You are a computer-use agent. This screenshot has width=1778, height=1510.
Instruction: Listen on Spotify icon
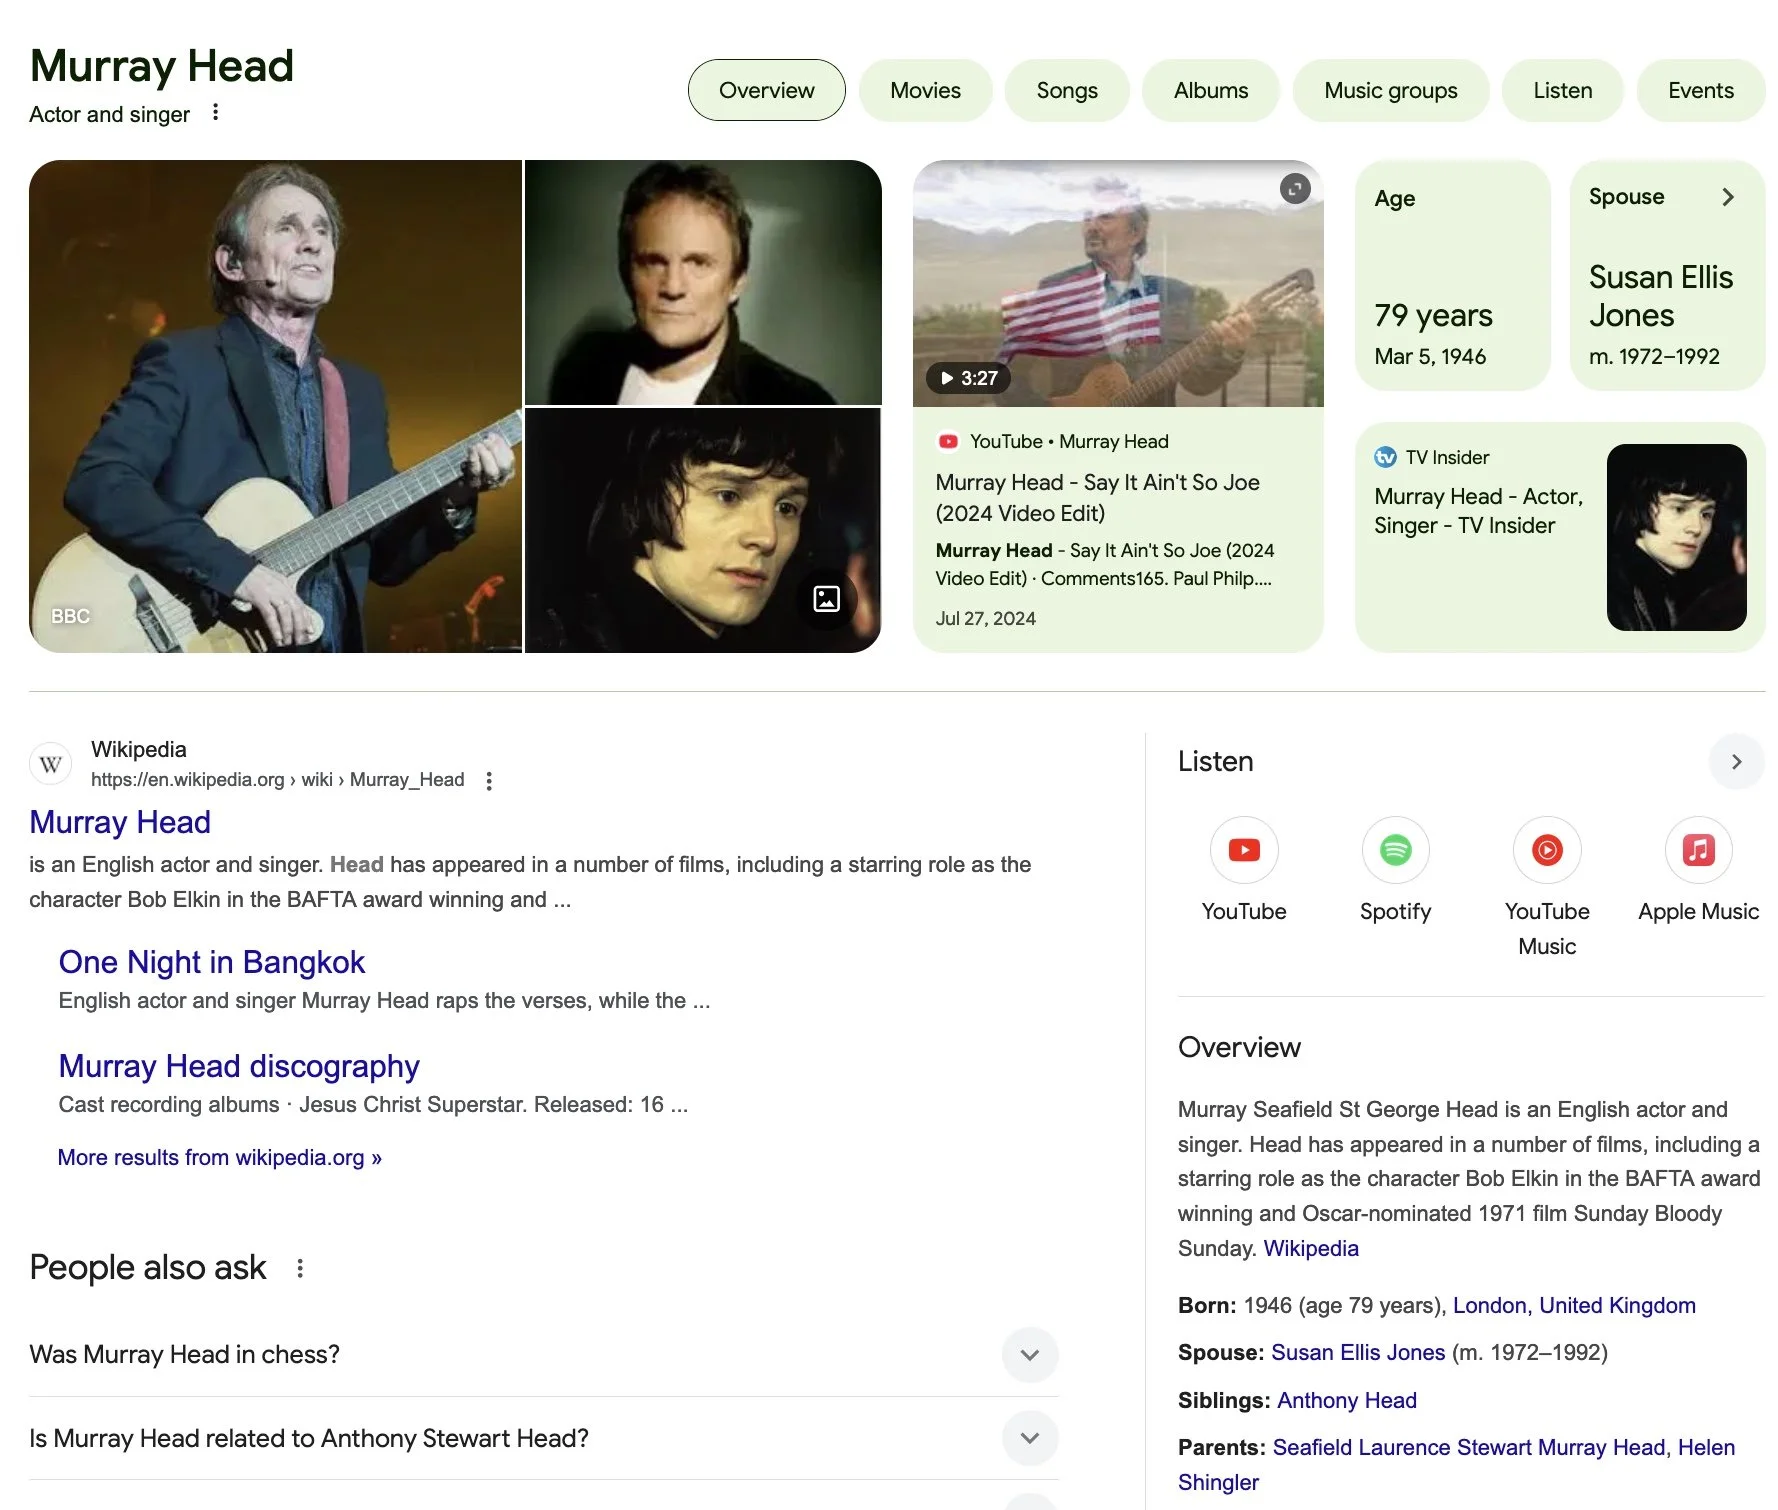(x=1395, y=850)
